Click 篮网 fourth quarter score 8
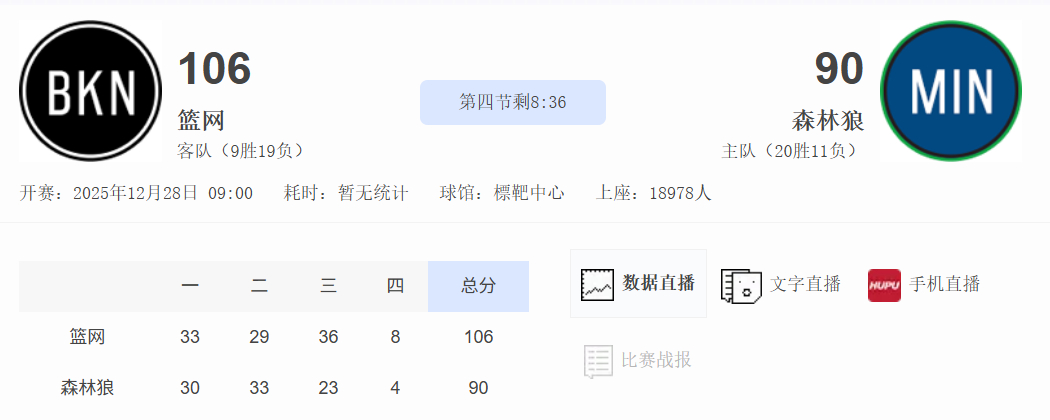 [x=395, y=337]
